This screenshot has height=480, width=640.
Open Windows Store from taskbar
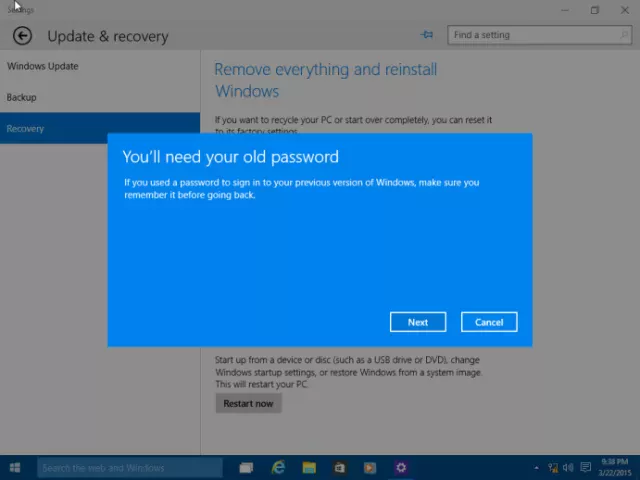coord(340,468)
